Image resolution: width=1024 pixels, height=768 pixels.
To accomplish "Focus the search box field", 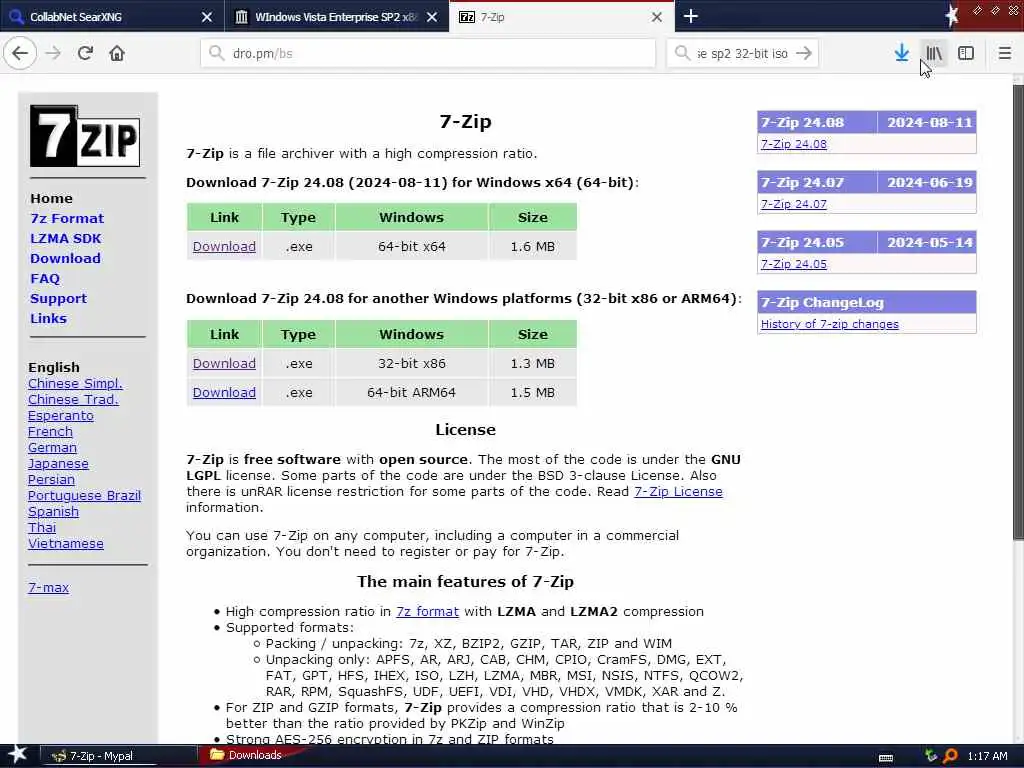I will [x=743, y=53].
